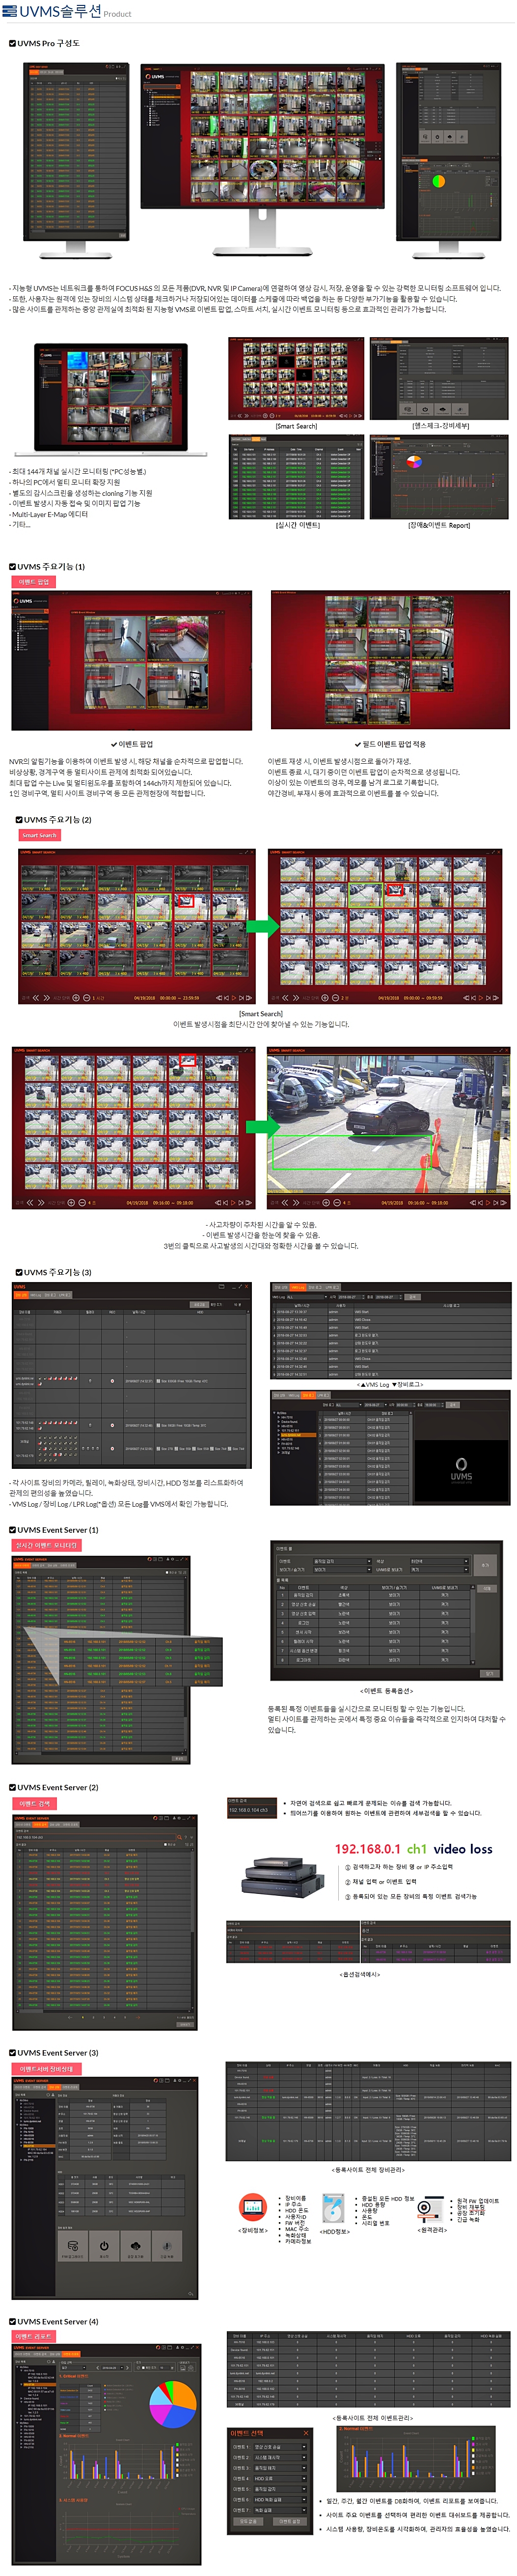Click the red Smart Search label
Image resolution: width=517 pixels, height=2576 pixels.
(39, 835)
